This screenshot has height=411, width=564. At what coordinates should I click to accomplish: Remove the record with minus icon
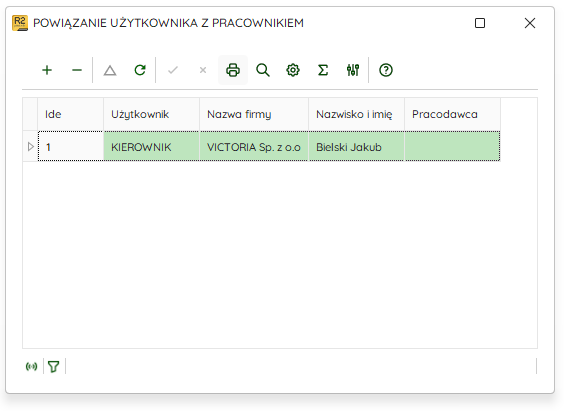point(77,70)
